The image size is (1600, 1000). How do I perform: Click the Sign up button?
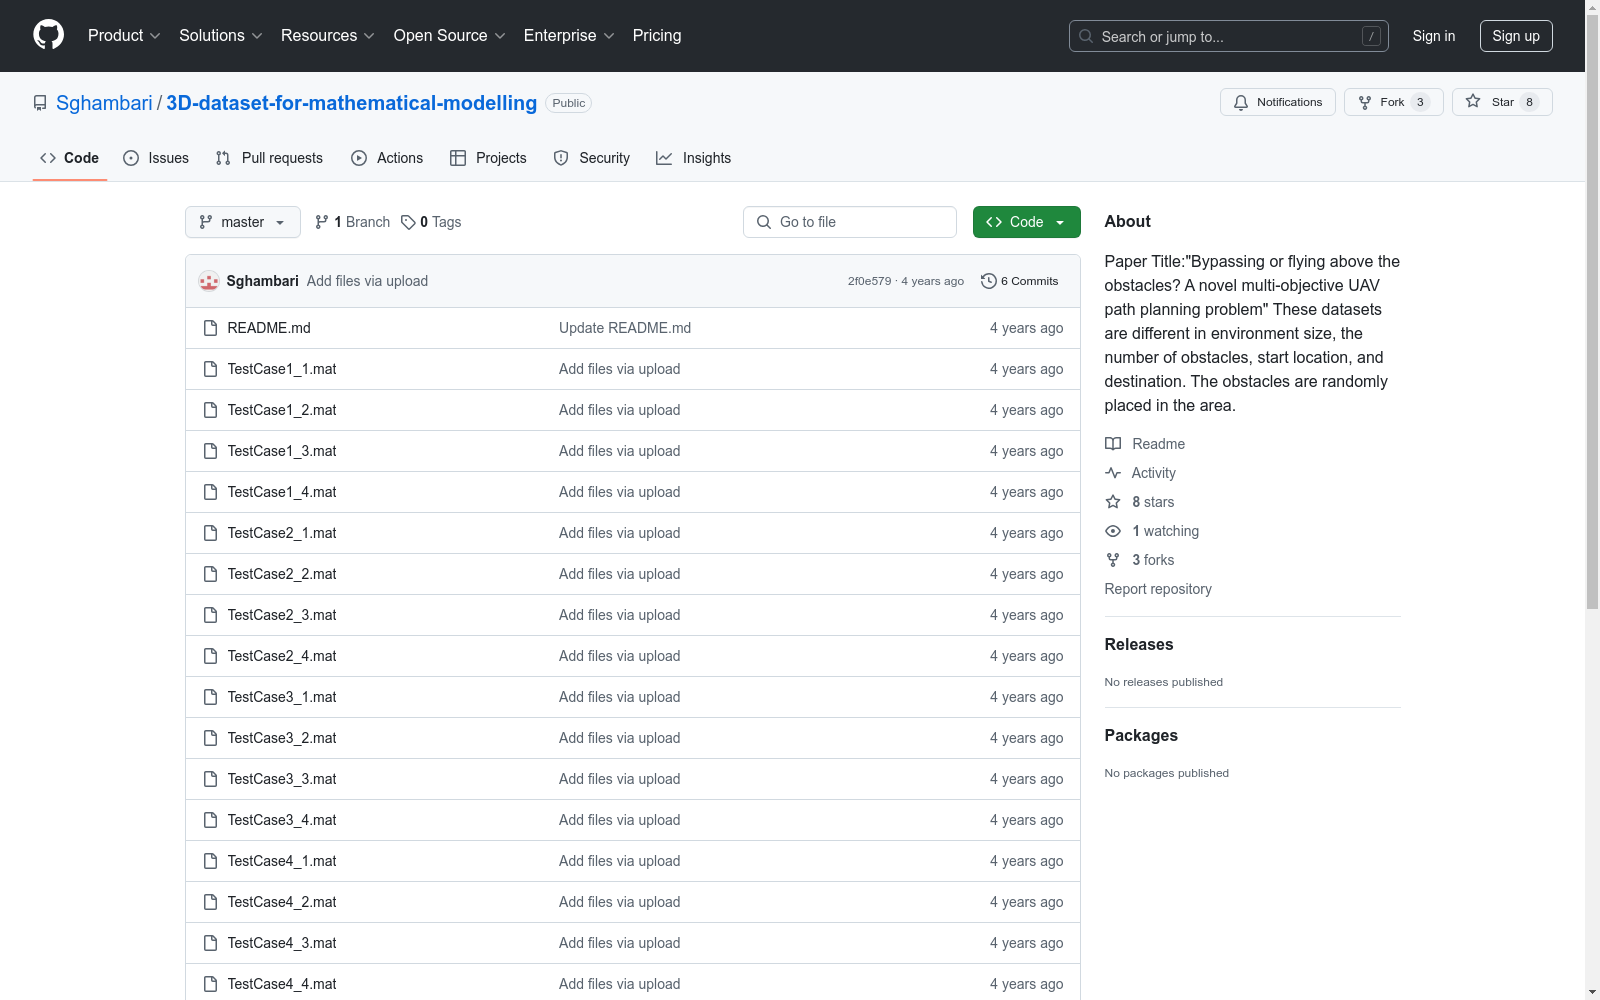1516,36
